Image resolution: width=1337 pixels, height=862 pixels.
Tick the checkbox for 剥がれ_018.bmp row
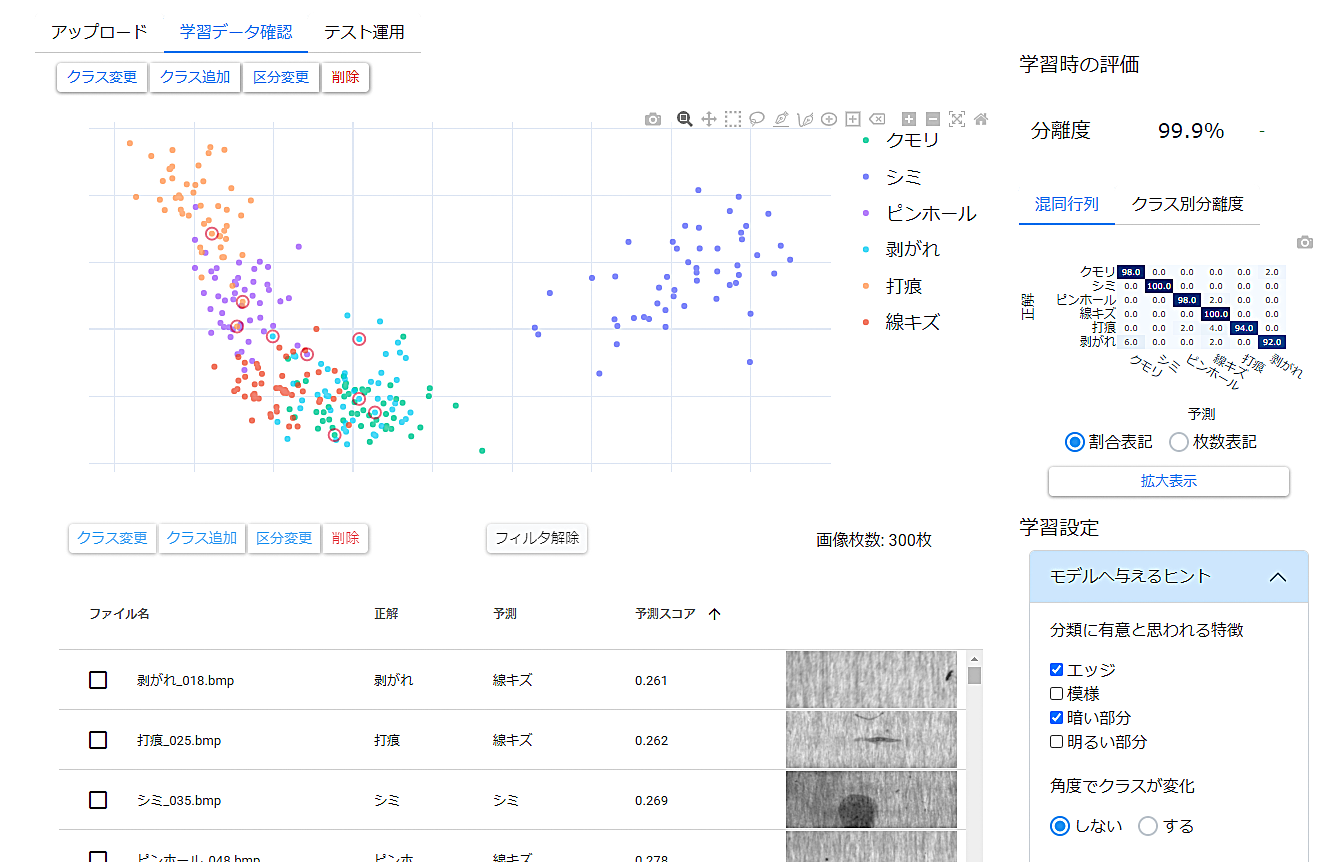98,680
